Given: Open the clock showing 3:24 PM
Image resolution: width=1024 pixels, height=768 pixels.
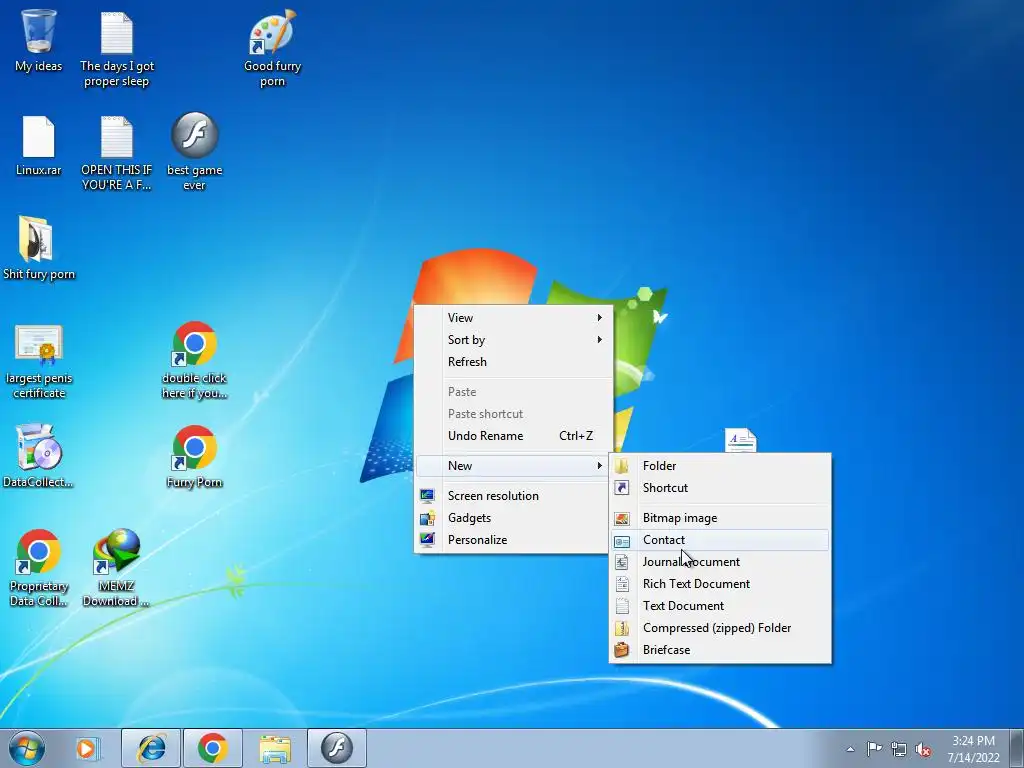Looking at the screenshot, I should click(973, 749).
